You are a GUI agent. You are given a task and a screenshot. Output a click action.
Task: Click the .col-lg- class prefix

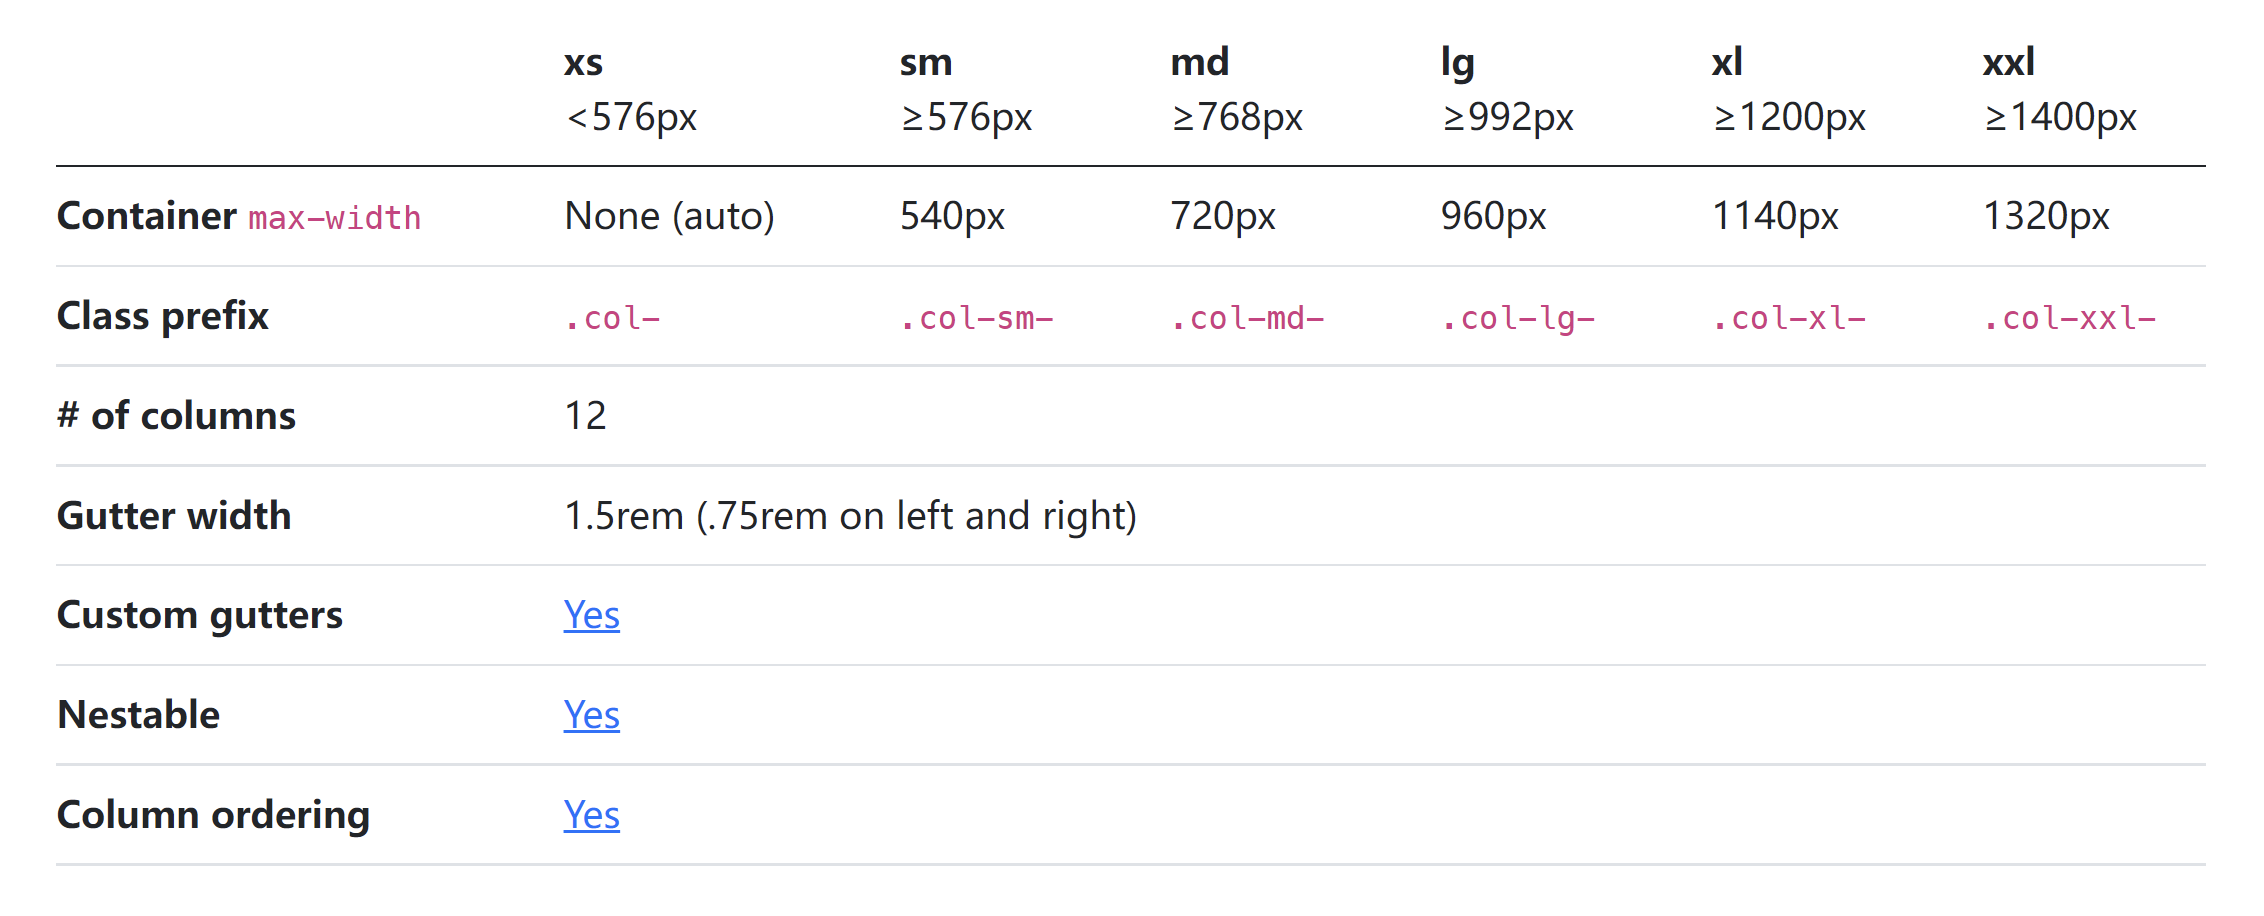tap(1518, 318)
